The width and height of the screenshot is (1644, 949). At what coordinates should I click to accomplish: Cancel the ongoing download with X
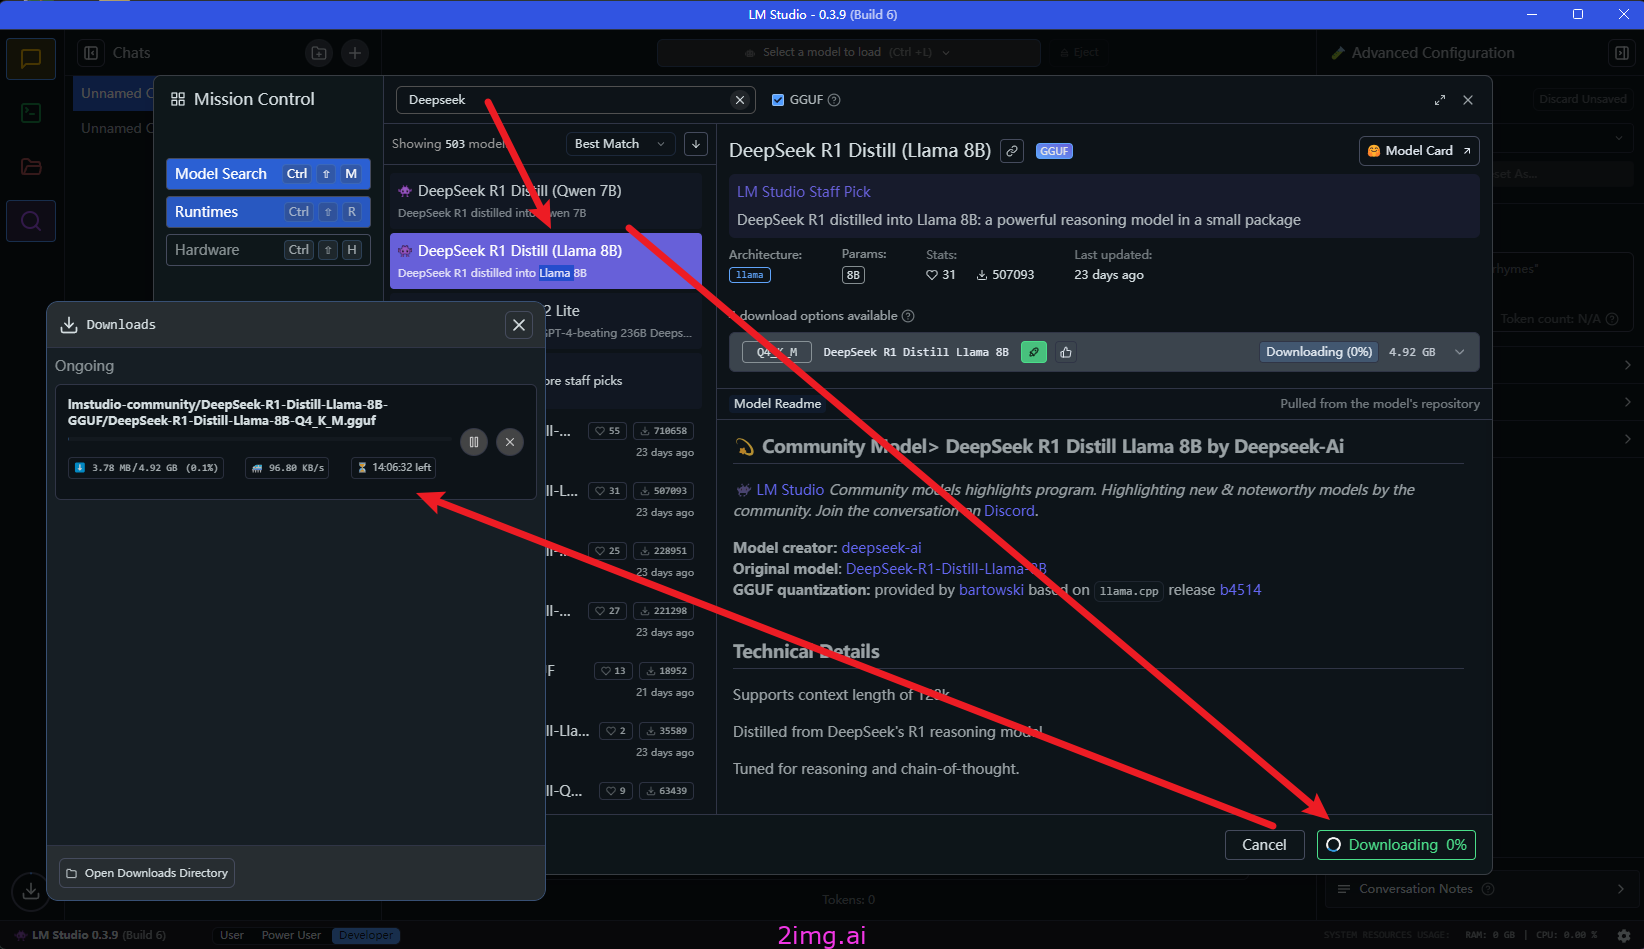[x=510, y=441]
